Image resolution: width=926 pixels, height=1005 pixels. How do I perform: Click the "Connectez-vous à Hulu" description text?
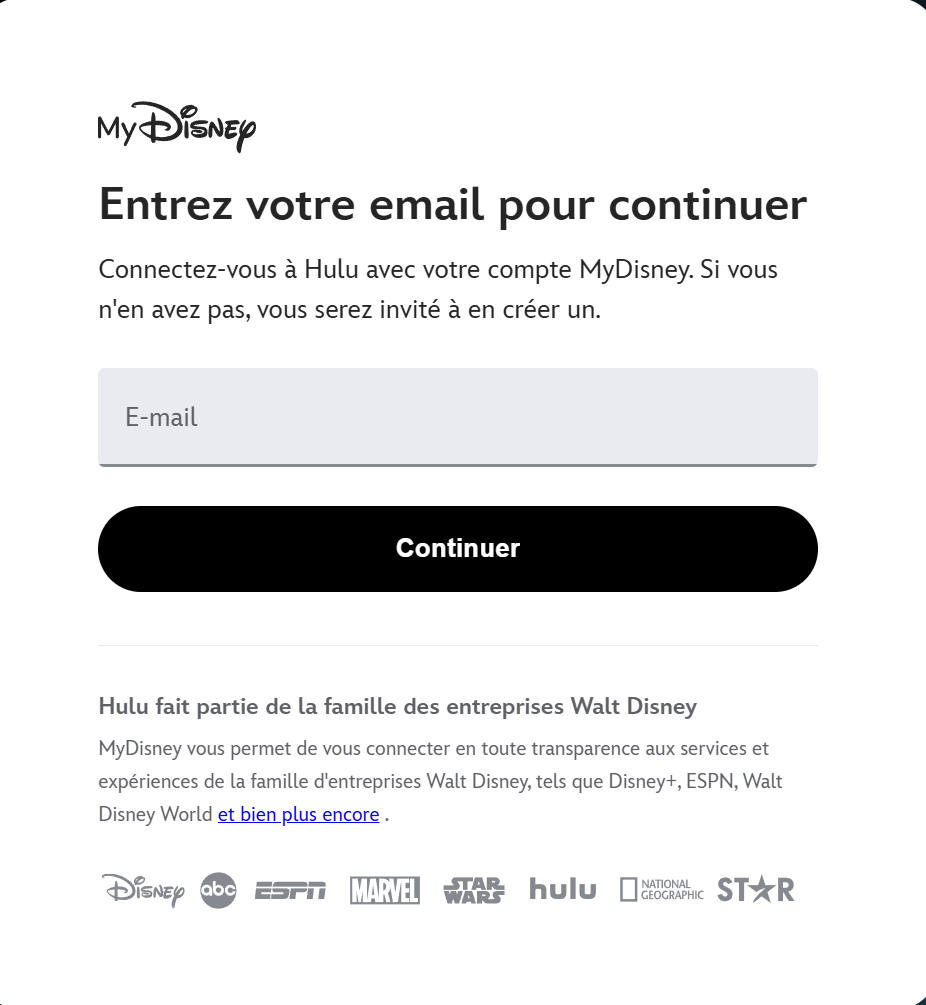point(438,289)
